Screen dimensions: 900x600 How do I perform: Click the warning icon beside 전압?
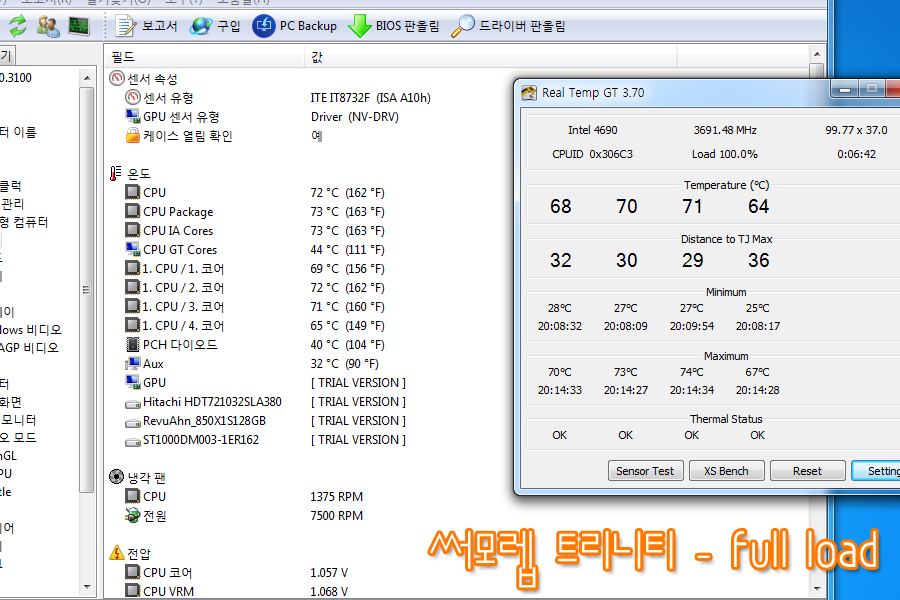pyautogui.click(x=117, y=552)
